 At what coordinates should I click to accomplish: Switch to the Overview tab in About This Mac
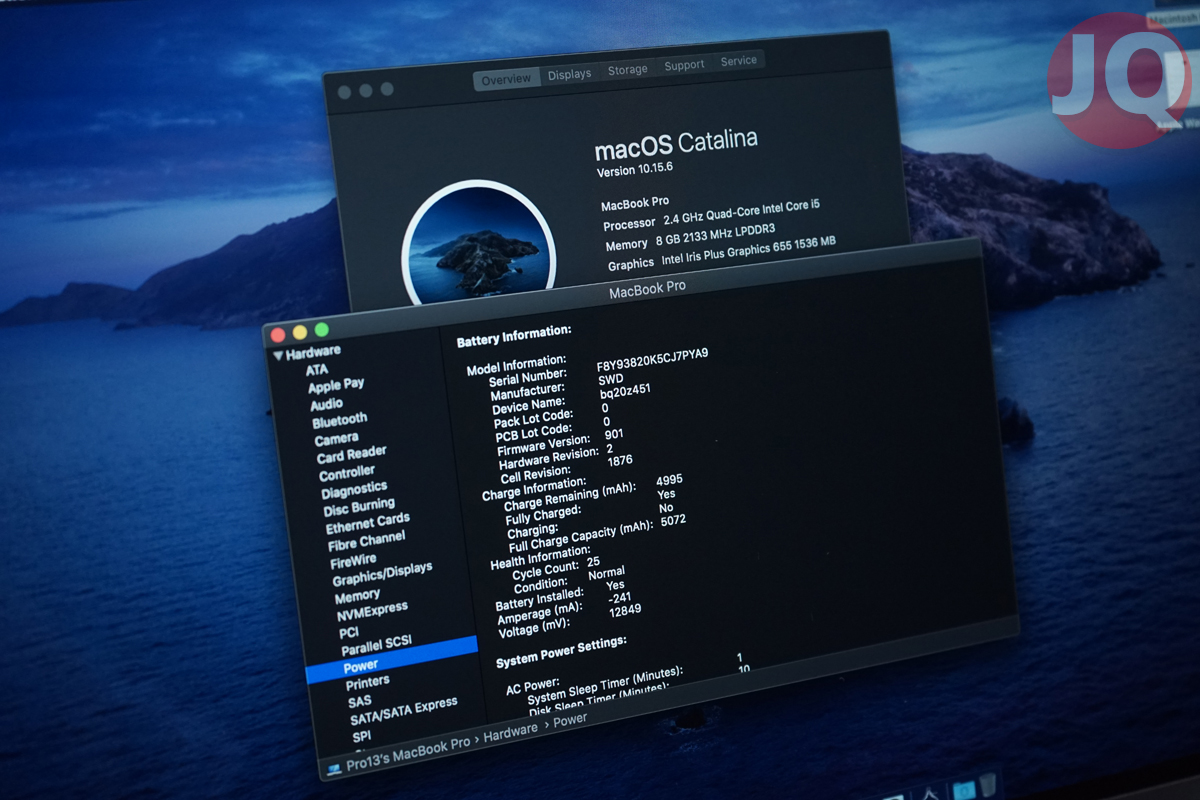click(507, 79)
